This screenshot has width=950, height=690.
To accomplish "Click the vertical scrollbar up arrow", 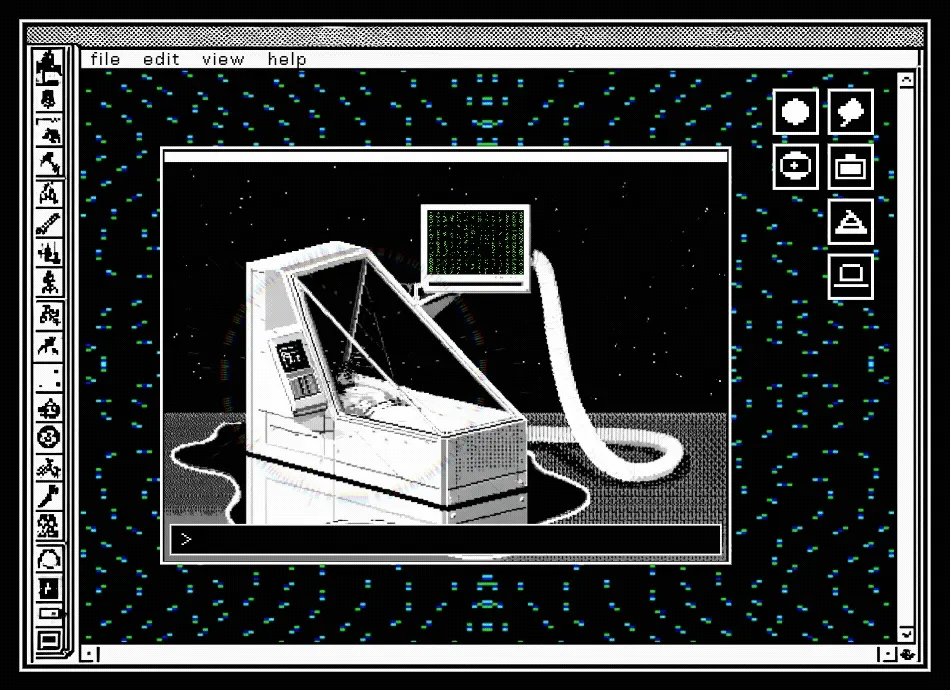I will pyautogui.click(x=906, y=81).
